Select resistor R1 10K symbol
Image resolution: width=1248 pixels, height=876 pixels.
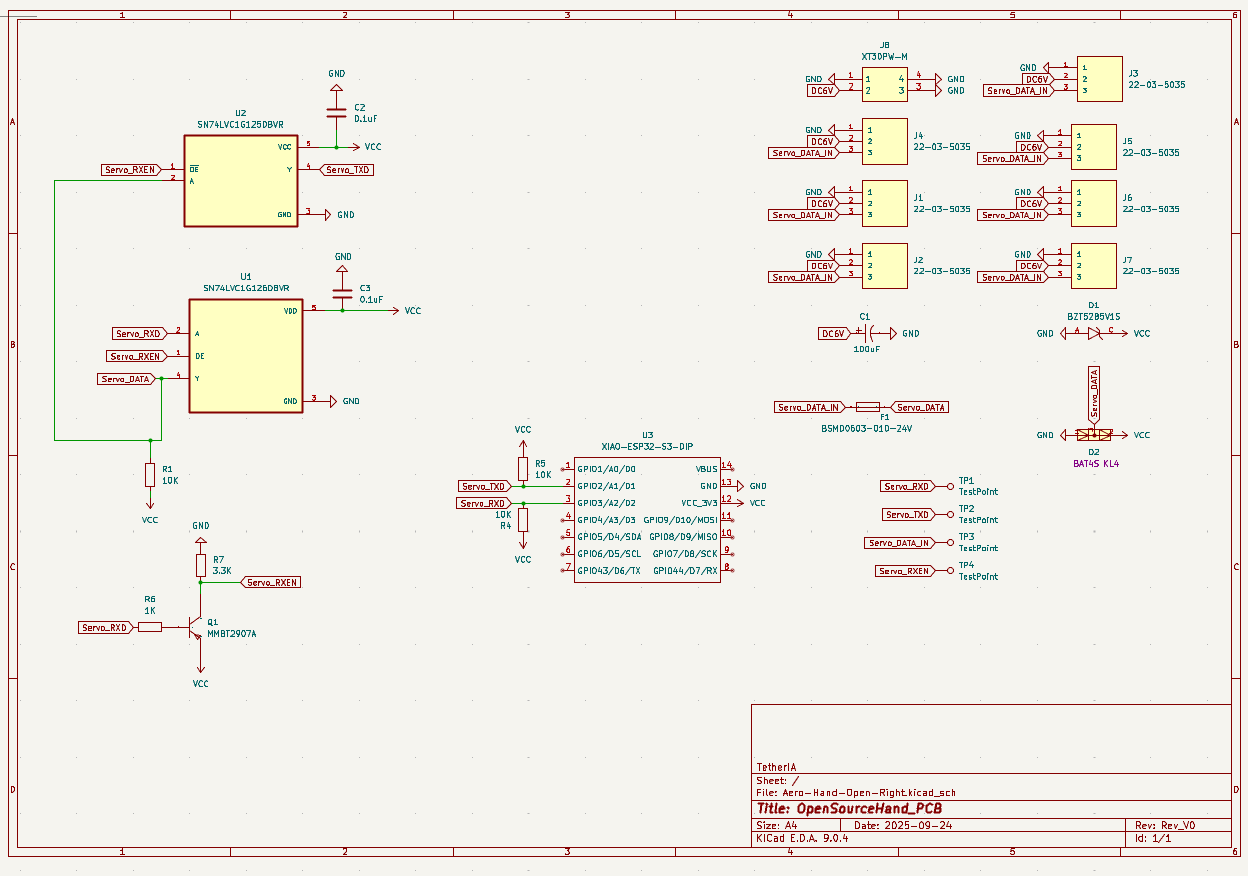152,477
